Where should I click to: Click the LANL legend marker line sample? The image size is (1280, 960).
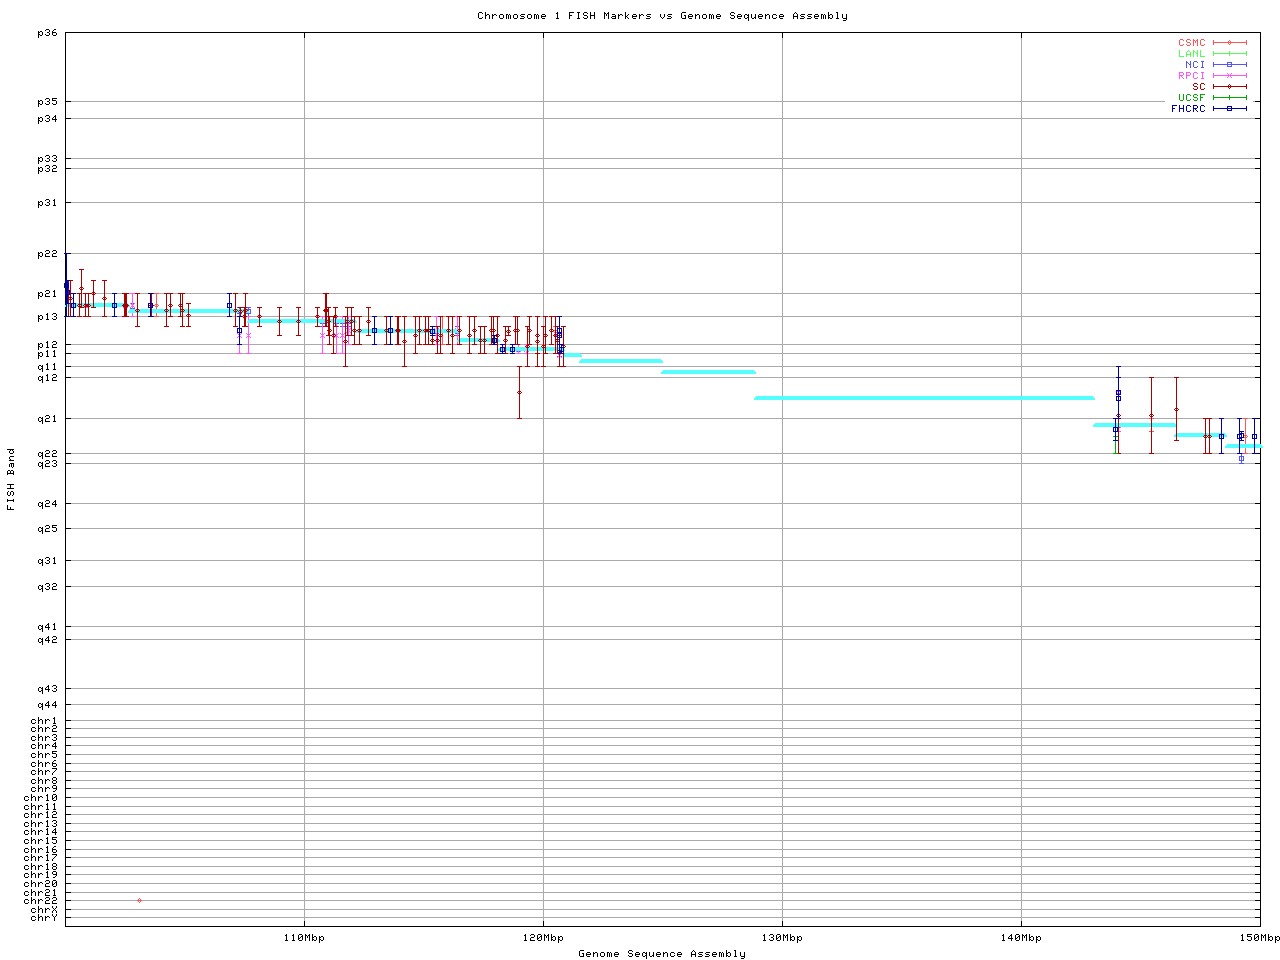pyautogui.click(x=1229, y=54)
